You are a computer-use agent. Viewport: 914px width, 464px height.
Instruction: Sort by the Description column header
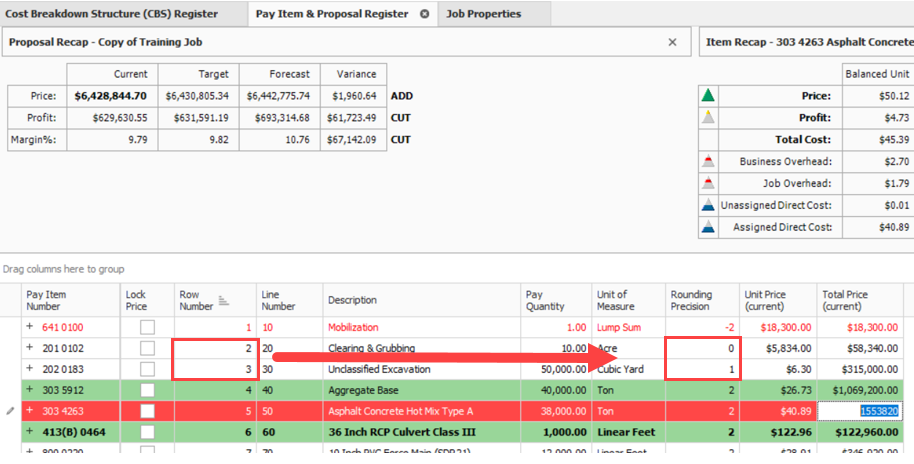[420, 300]
